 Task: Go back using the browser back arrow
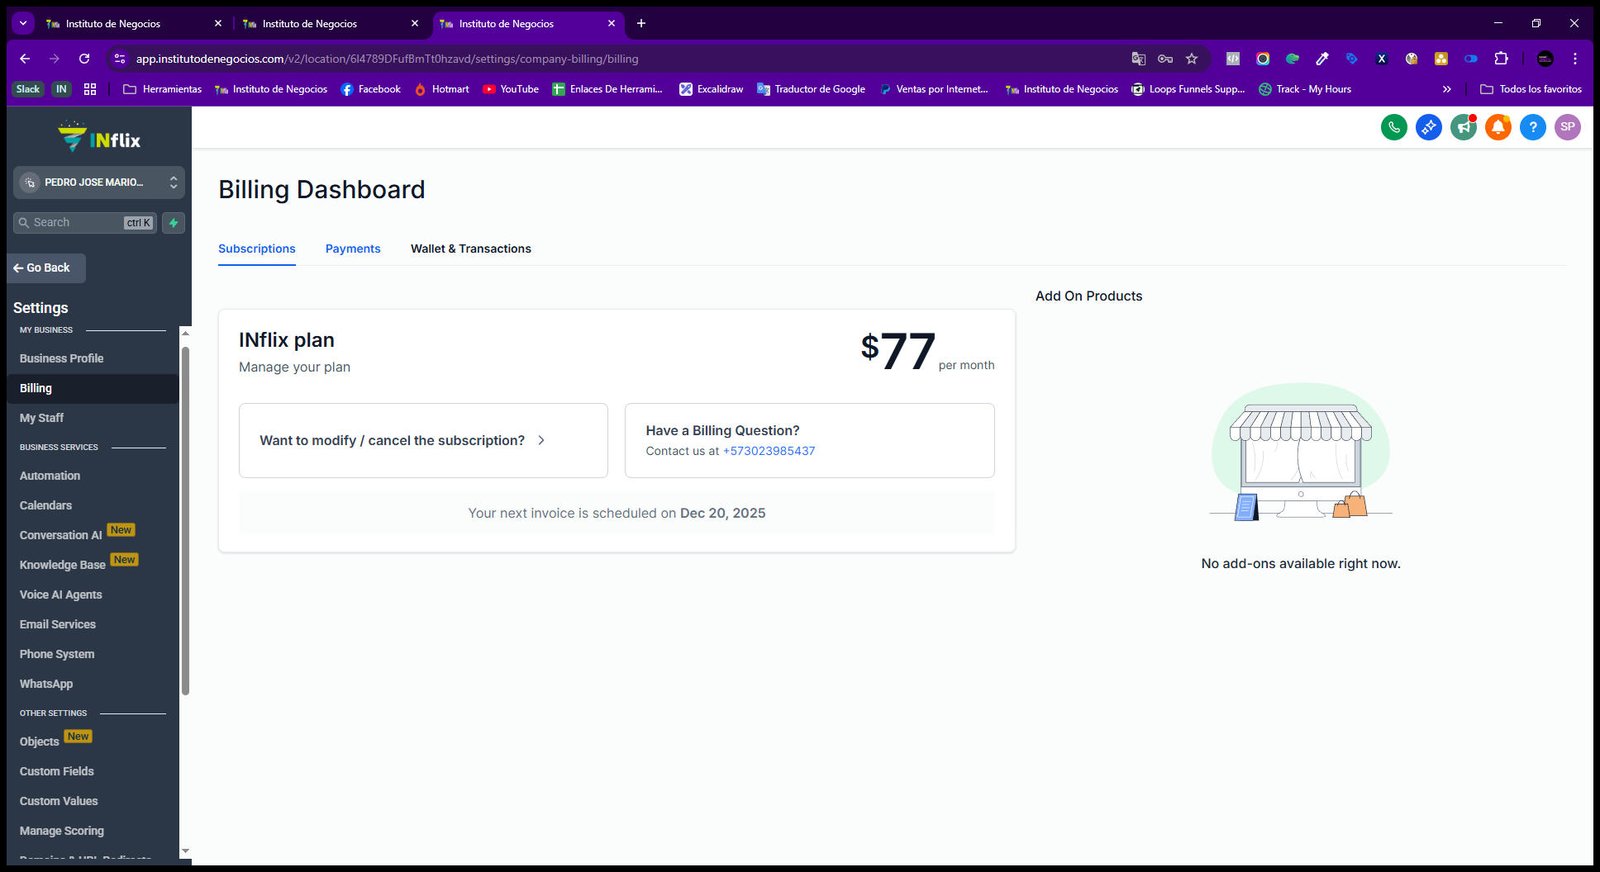(25, 59)
